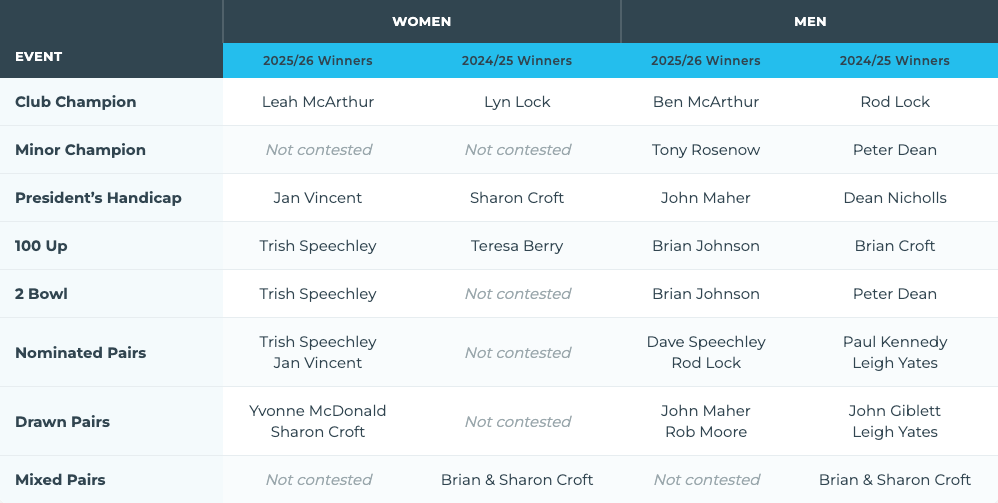Select the Dean Nicholls cell

point(894,197)
